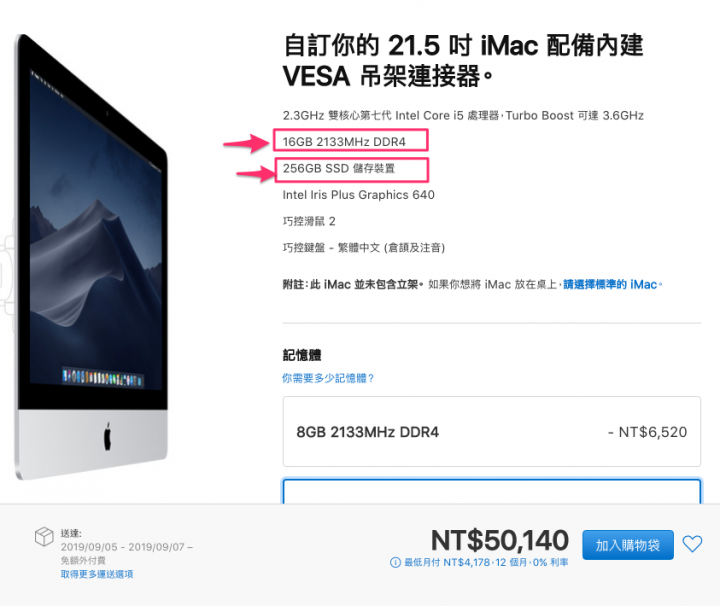Image resolution: width=720 pixels, height=606 pixels.
Task: Click the Apple logo on iMac image
Action: pos(107,437)
